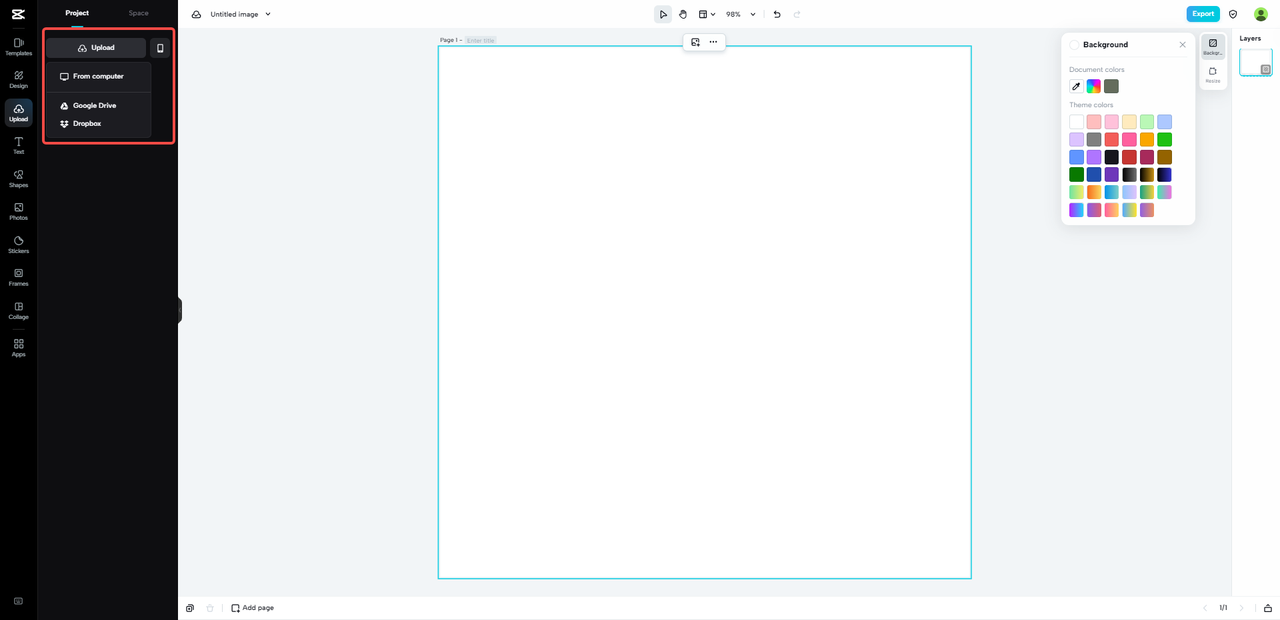
Task: Open the Design panel
Action: click(x=18, y=80)
